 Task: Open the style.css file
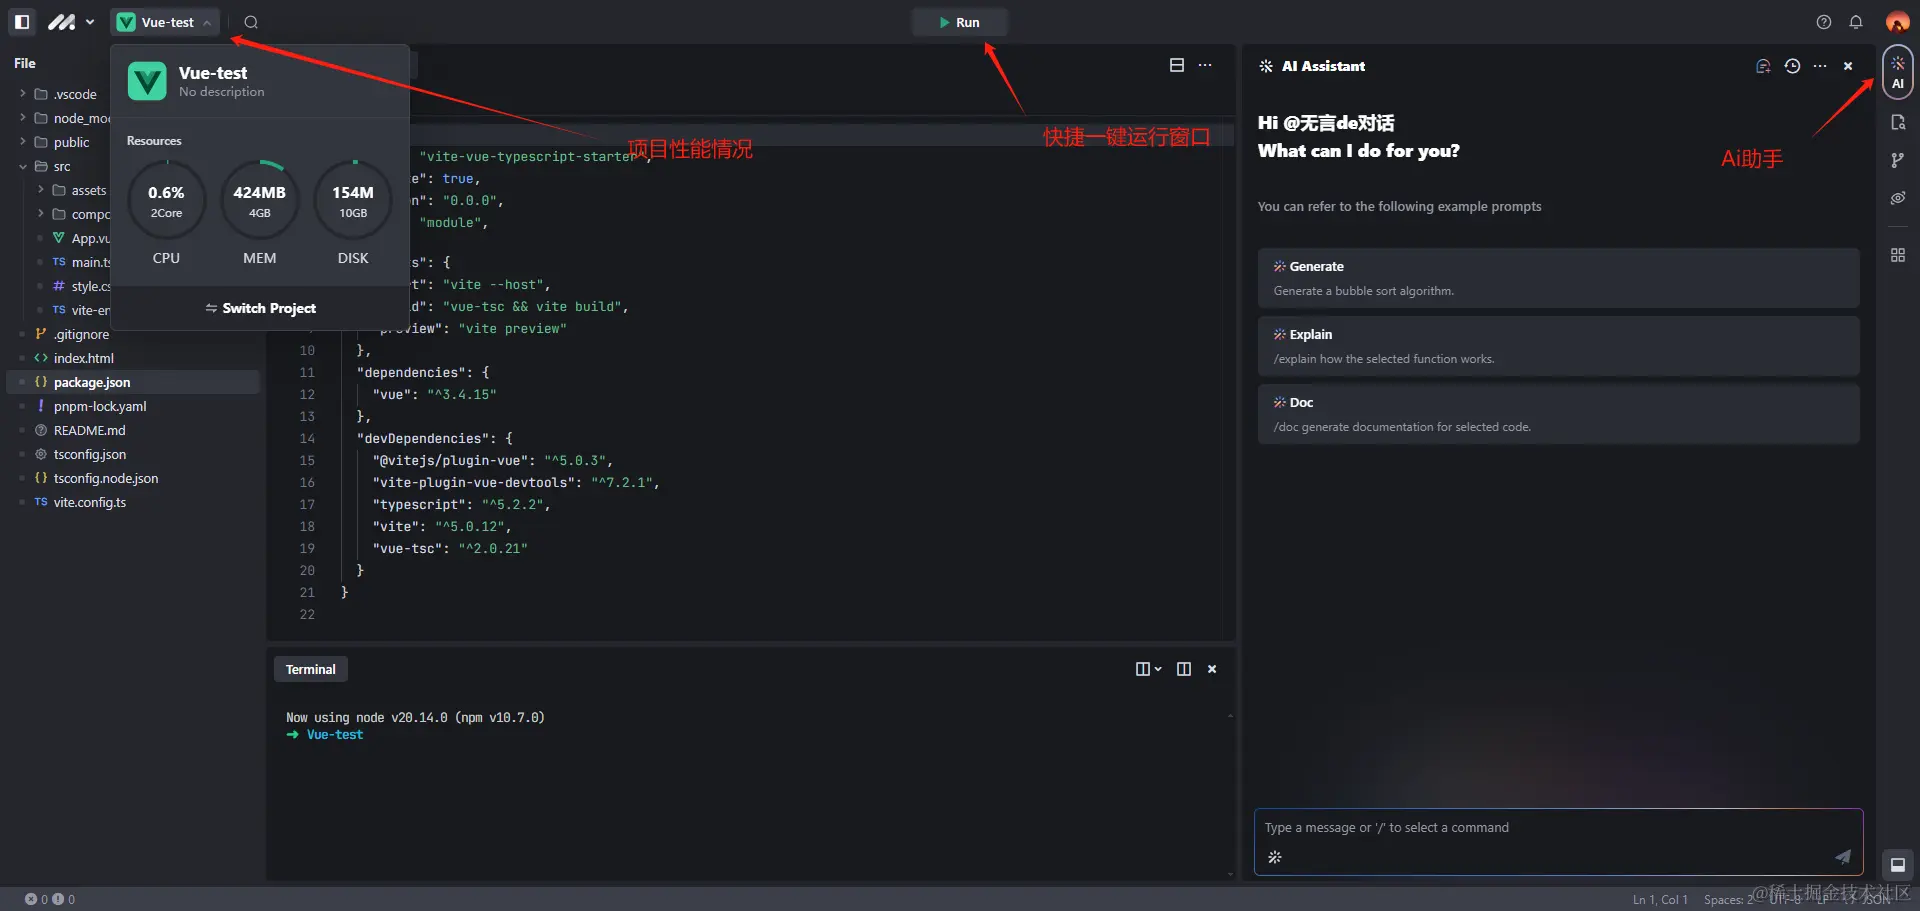[x=80, y=286]
